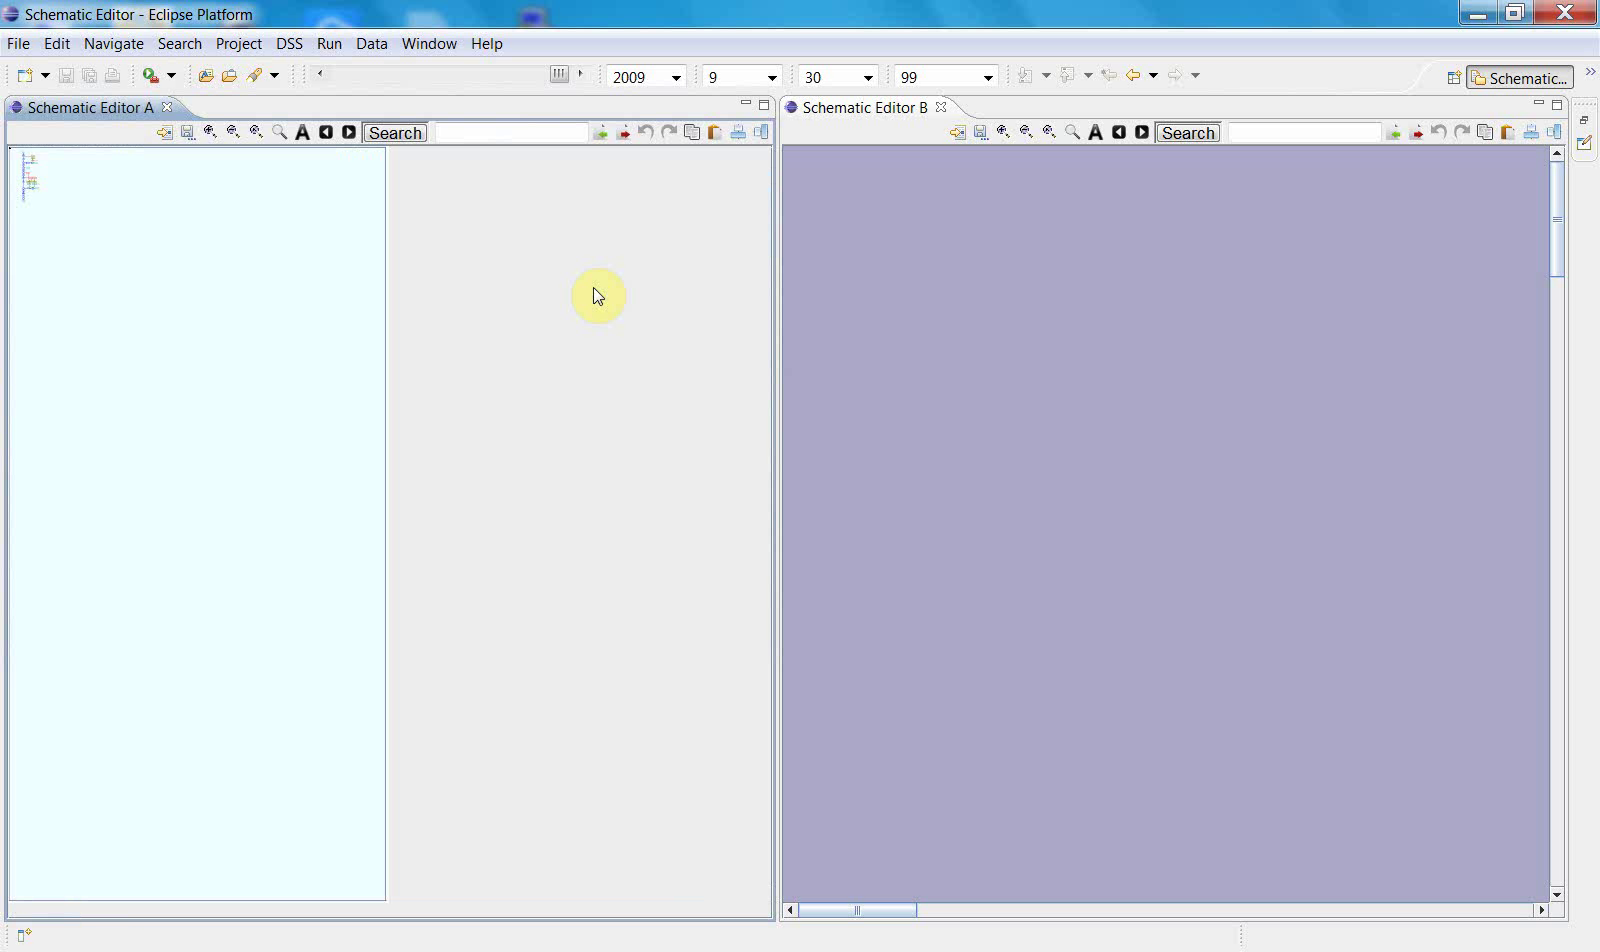Click the time slider thumb in main toolbar
Image resolution: width=1600 pixels, height=952 pixels.
(x=559, y=74)
